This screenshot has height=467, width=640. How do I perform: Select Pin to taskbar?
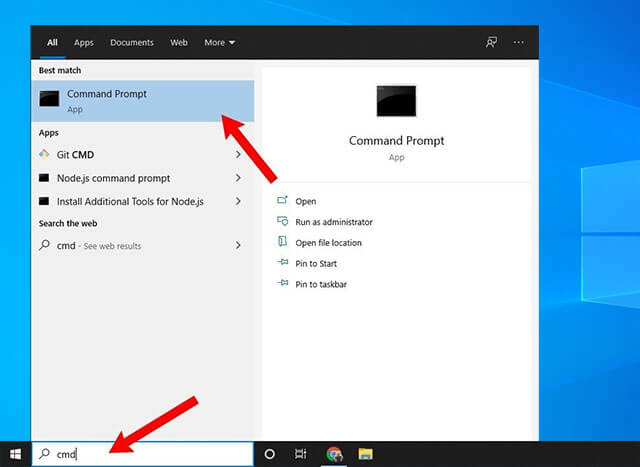pos(321,285)
